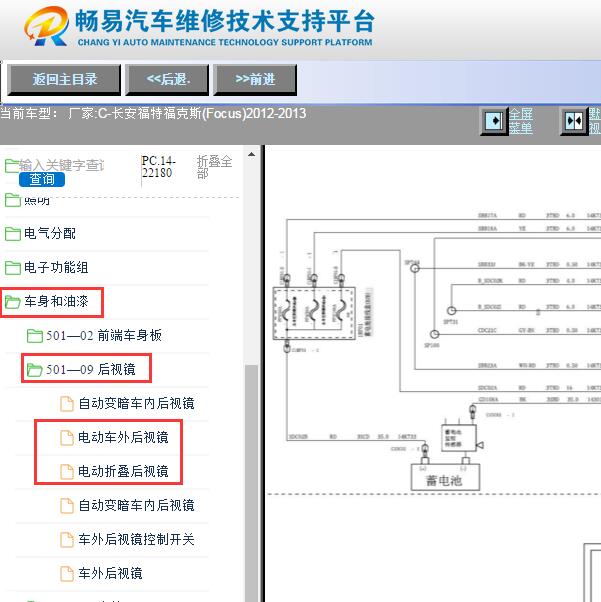601x602 pixels.
Task: Click the page icon beside 车外后视镜
Action: coord(67,574)
